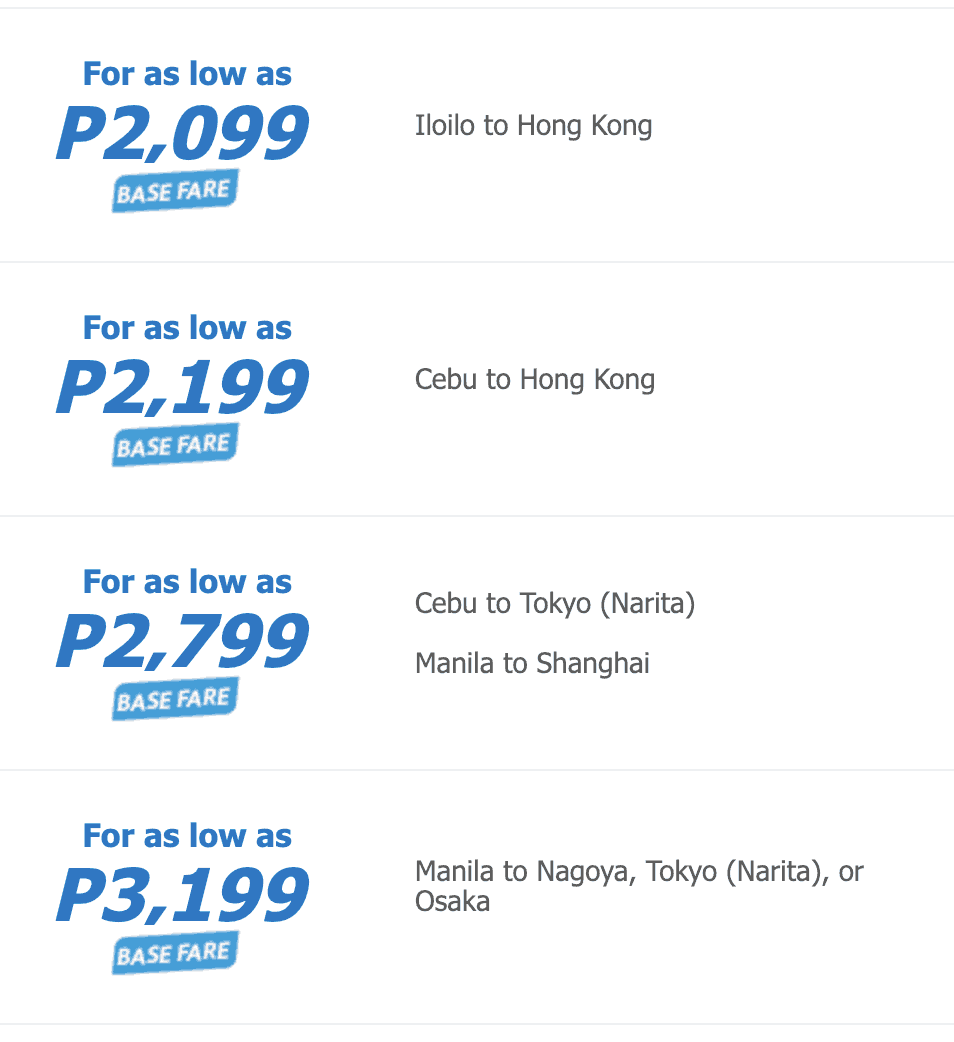Click "For as low as" above P2,799

(187, 582)
